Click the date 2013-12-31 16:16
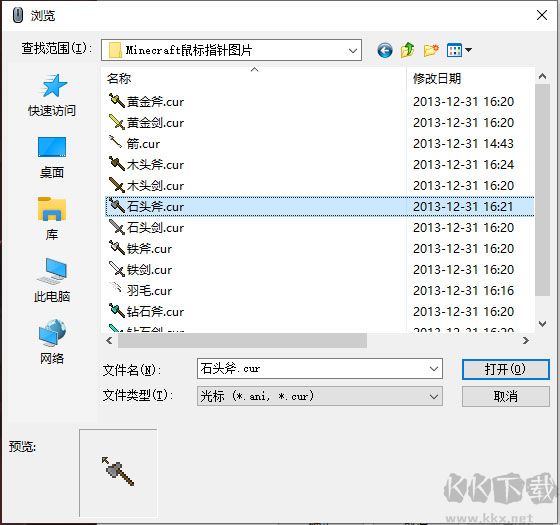 [463, 291]
